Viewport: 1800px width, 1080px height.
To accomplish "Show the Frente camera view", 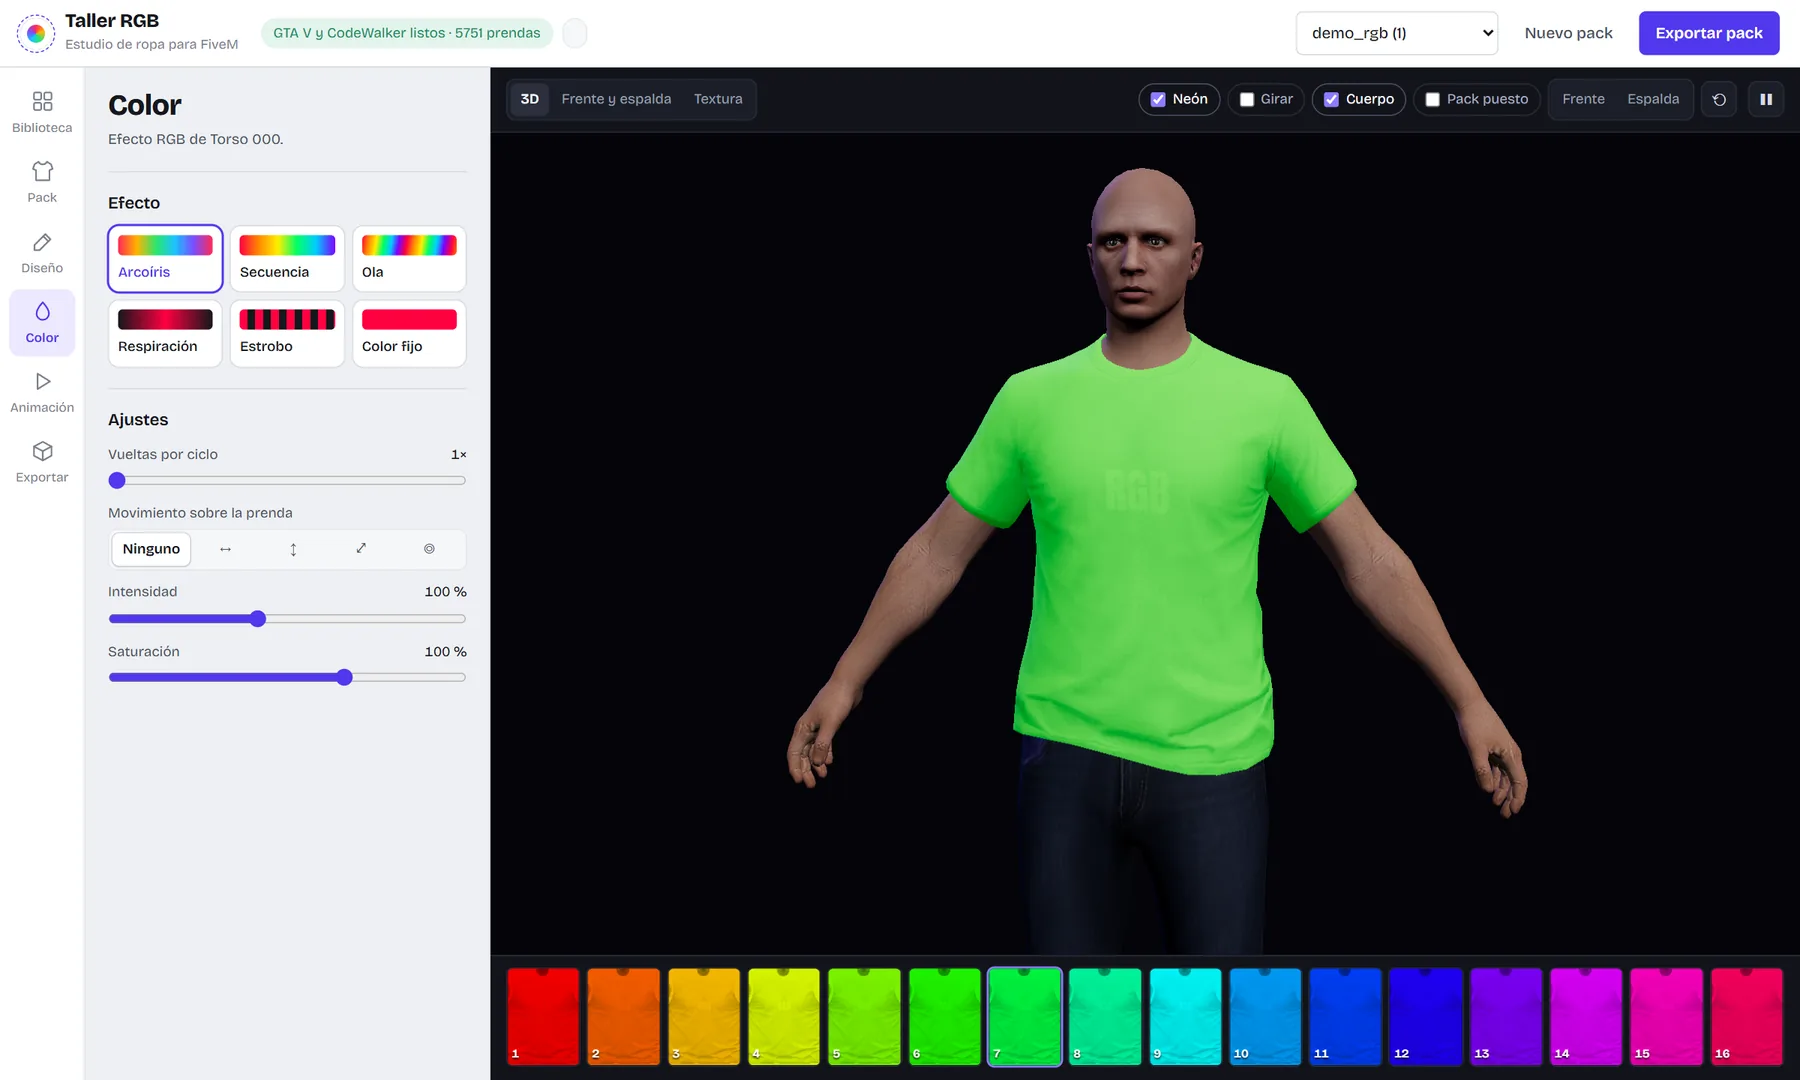I will pos(1583,99).
